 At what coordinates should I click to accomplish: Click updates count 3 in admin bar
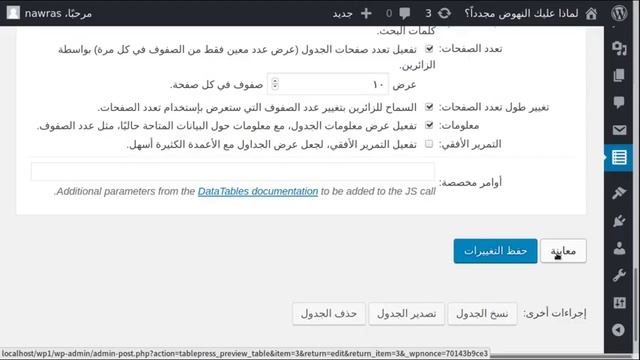coord(428,13)
